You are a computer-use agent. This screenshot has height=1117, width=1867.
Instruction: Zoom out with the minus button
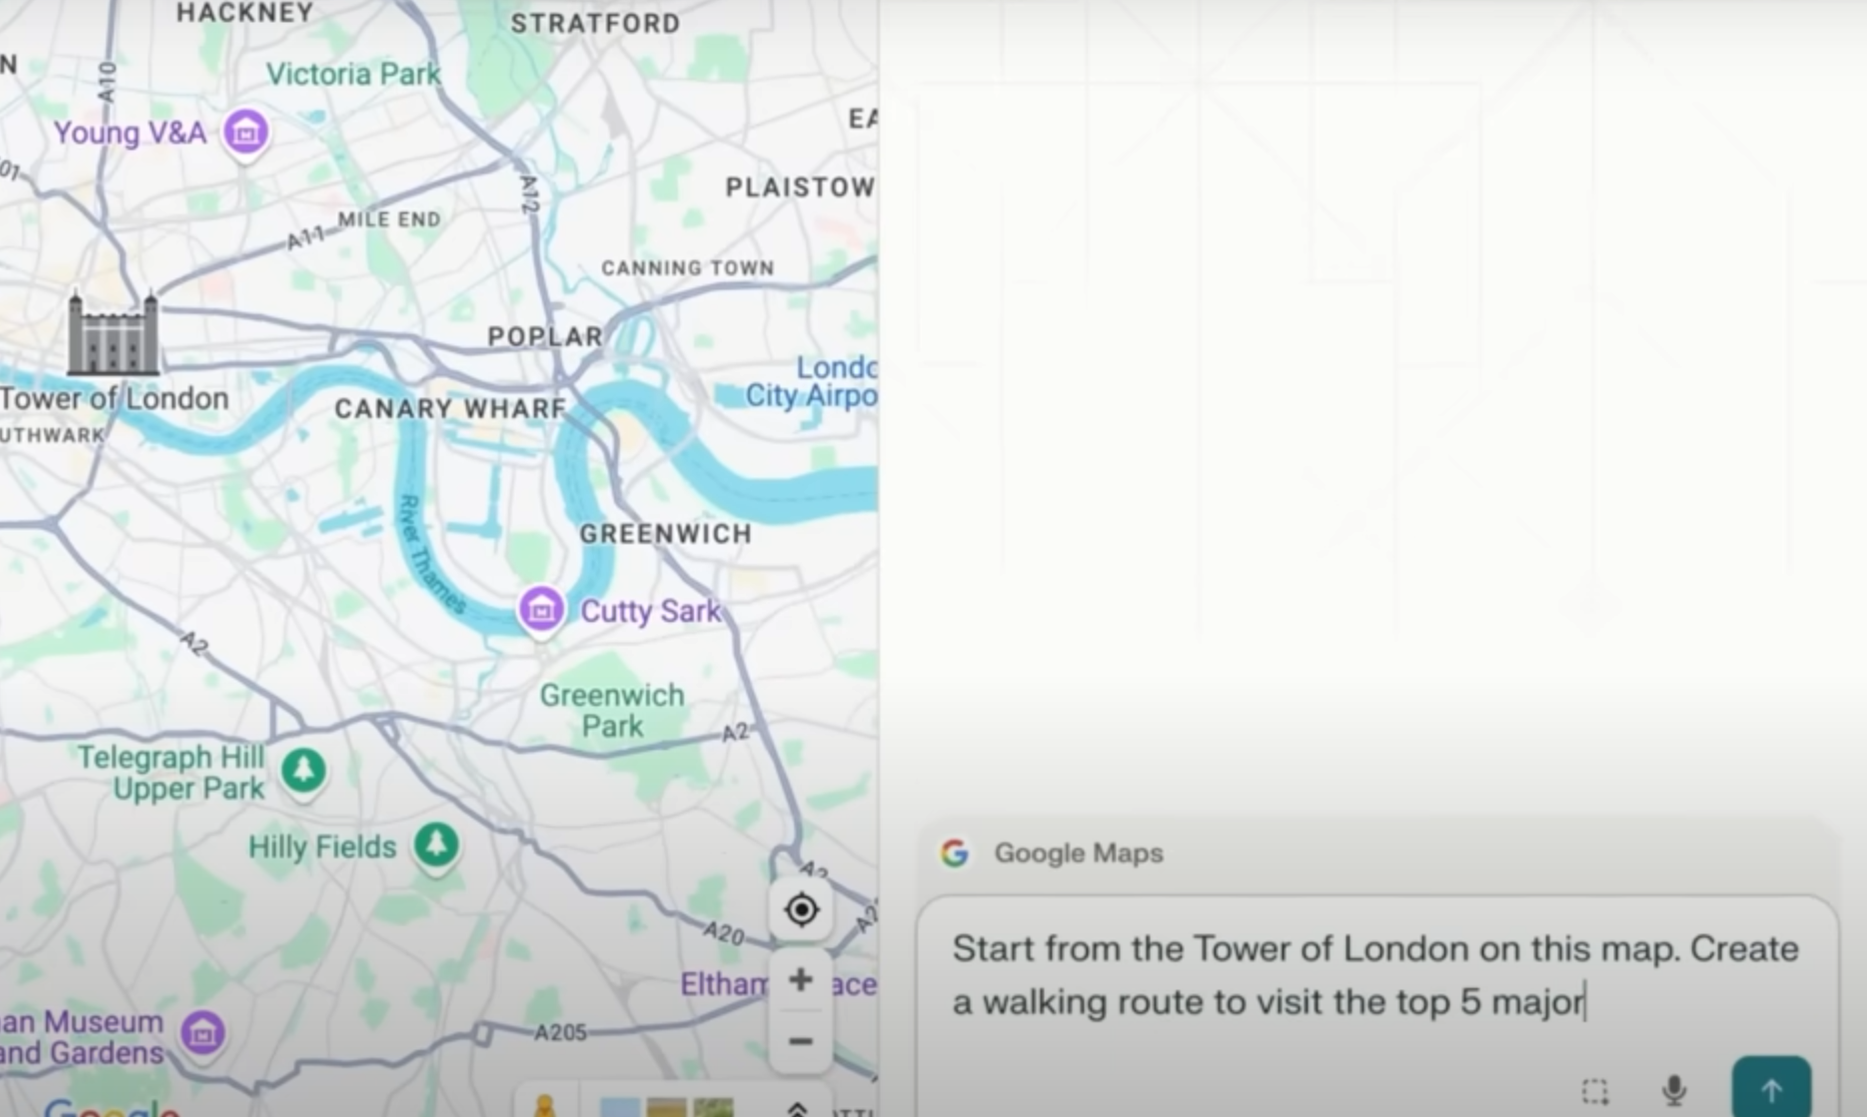click(x=800, y=1041)
